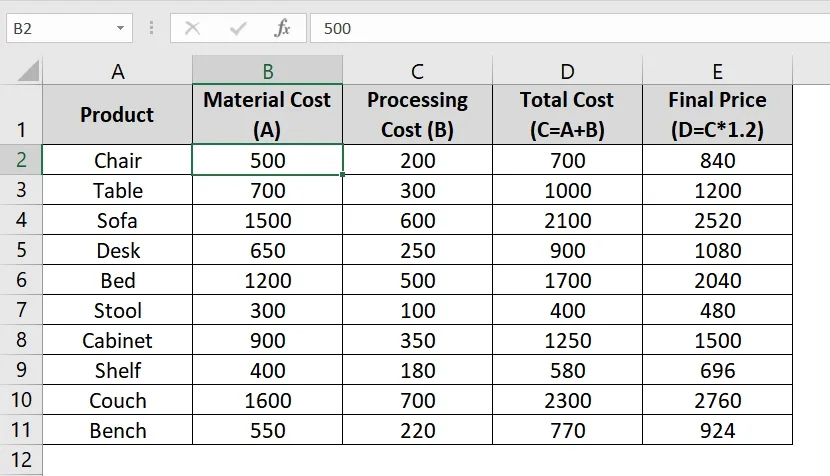Select column C header
This screenshot has width=830, height=476.
coord(417,70)
